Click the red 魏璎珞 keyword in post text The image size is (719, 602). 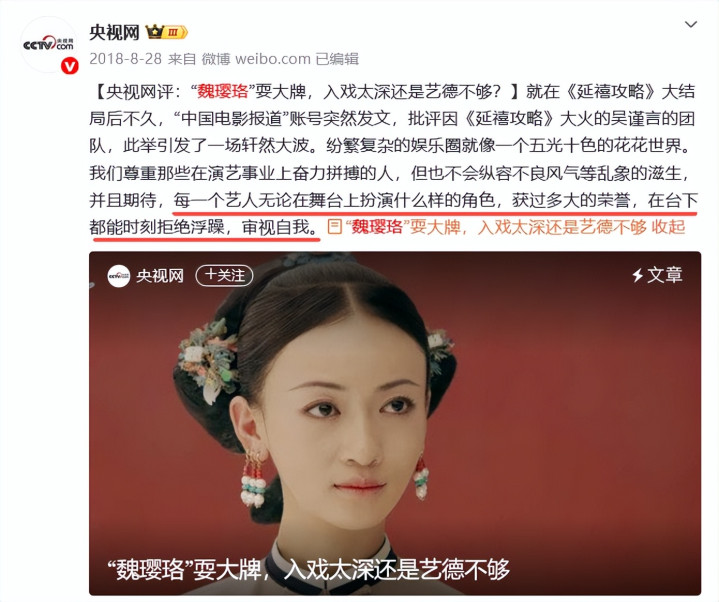click(x=222, y=92)
